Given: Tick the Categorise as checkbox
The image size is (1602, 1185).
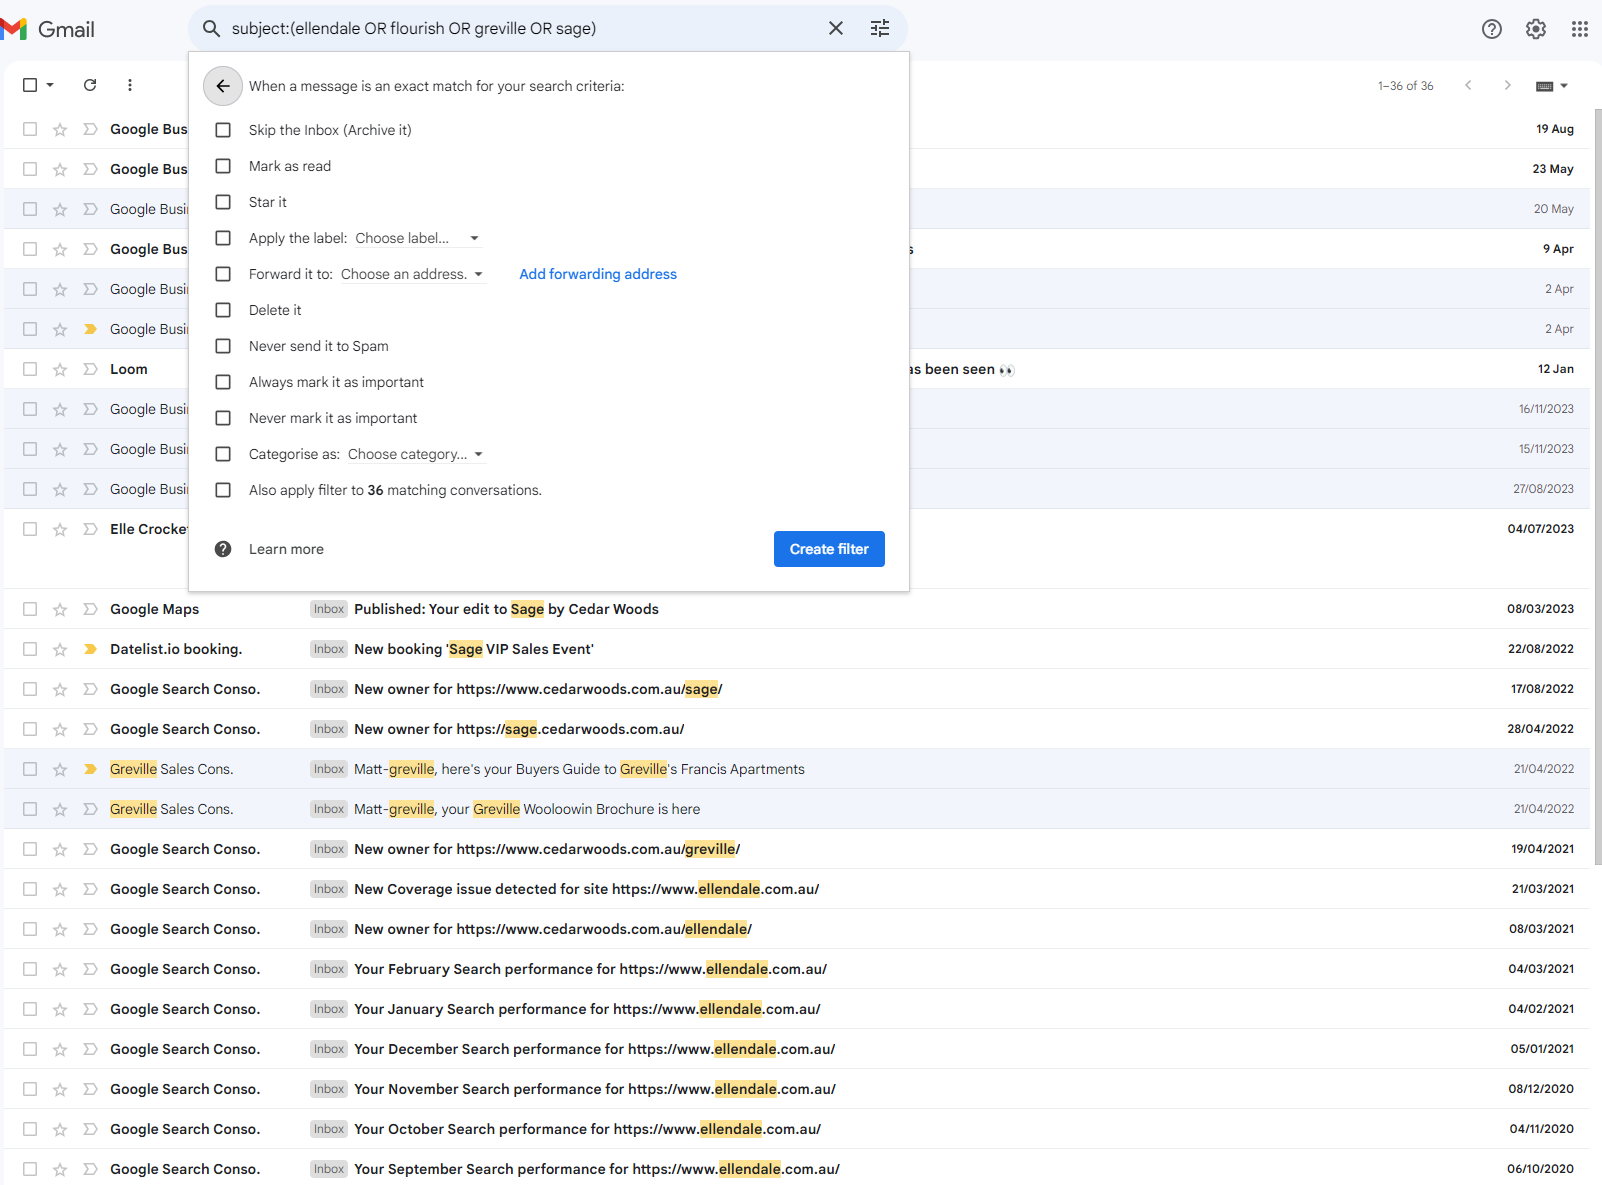Looking at the screenshot, I should tap(223, 454).
